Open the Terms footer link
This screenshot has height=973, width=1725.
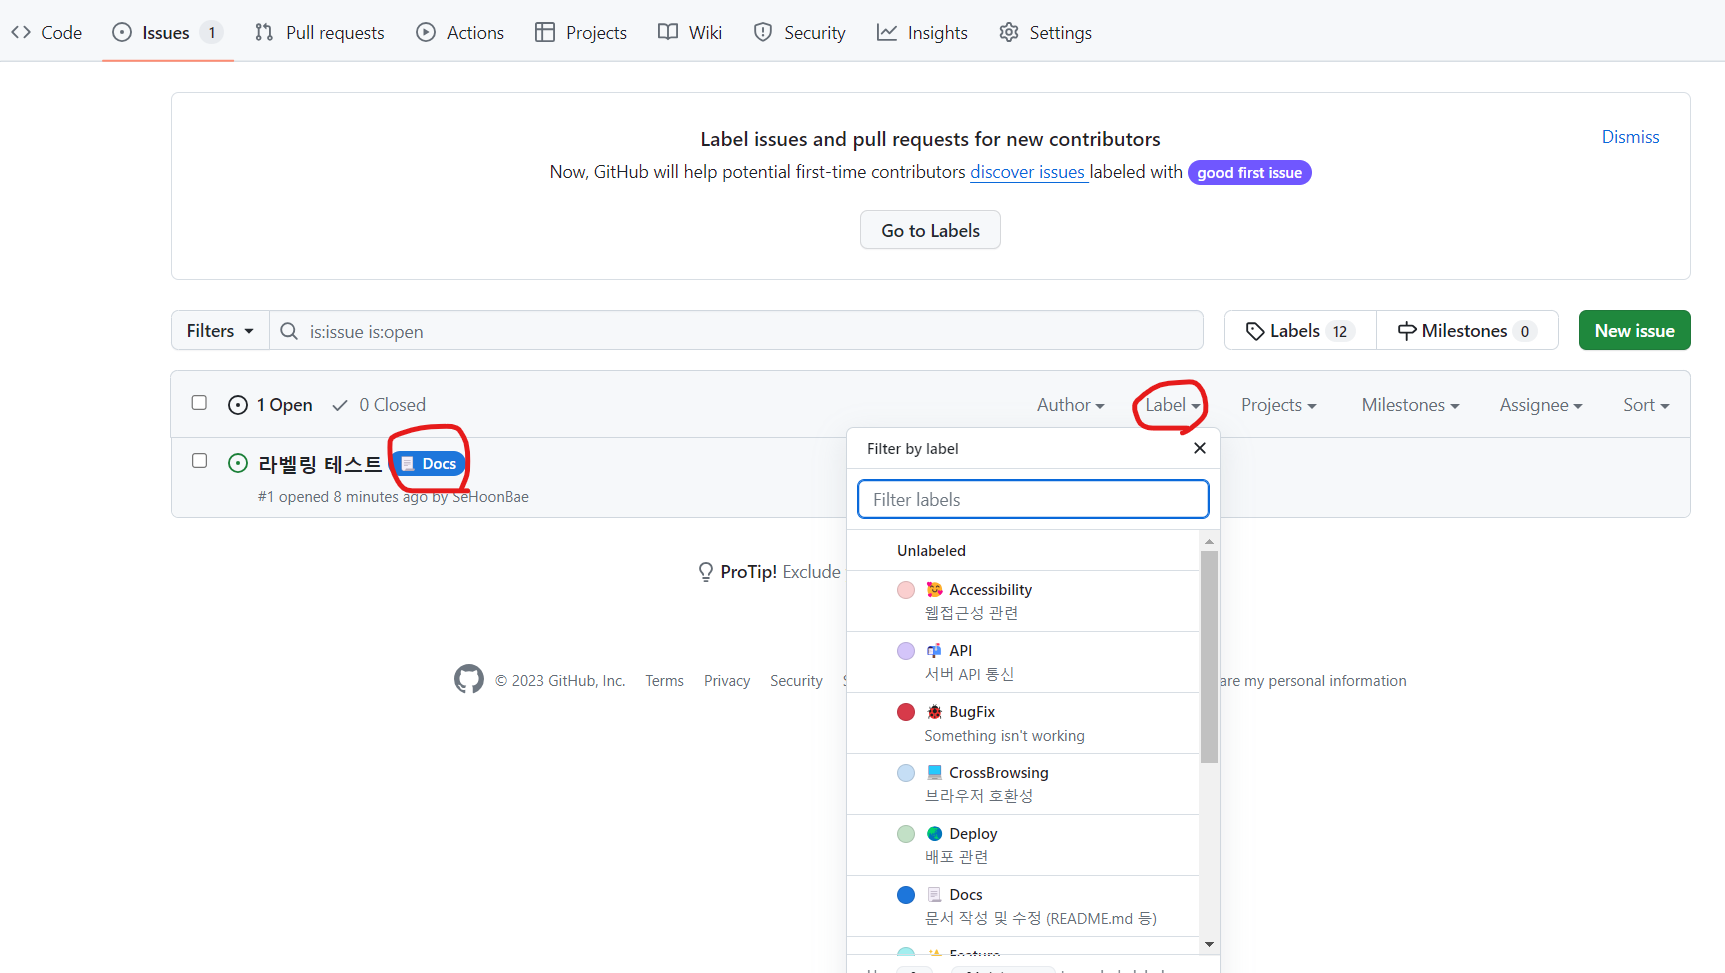(664, 681)
